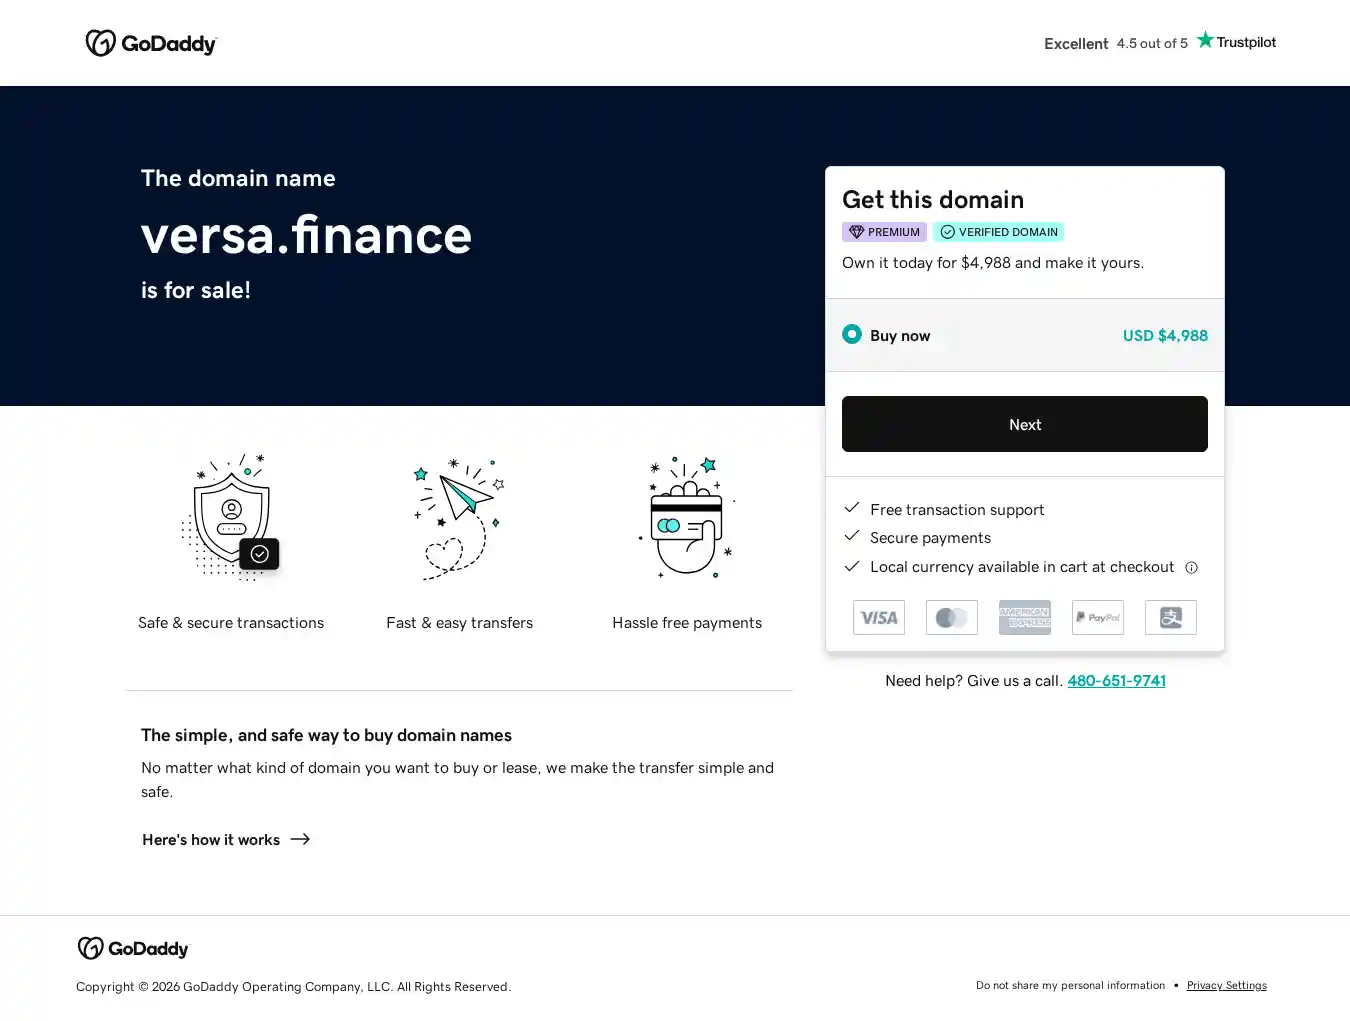Open Privacy Settings in footer
This screenshot has width=1350, height=1021.
pos(1226,986)
